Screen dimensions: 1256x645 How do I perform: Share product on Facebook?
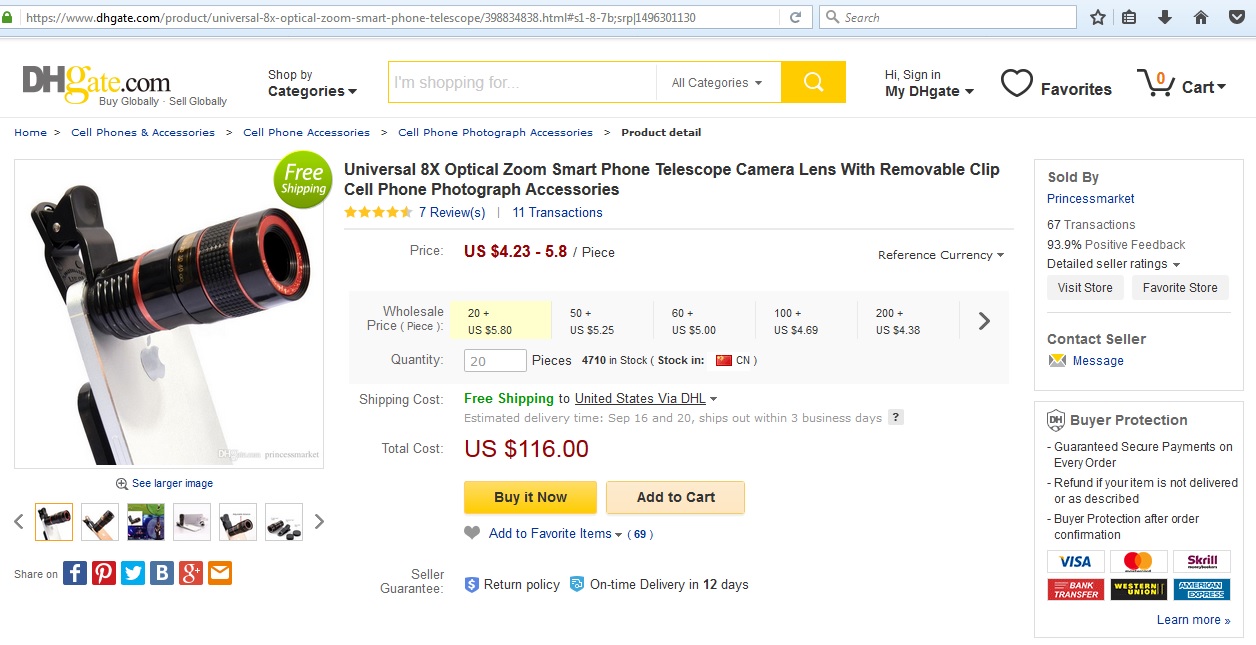75,573
